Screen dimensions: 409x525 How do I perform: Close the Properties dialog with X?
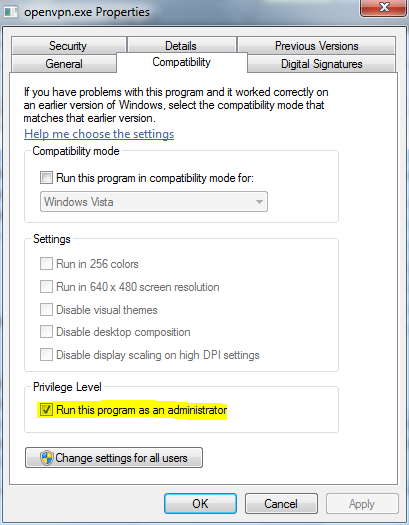coord(383,7)
